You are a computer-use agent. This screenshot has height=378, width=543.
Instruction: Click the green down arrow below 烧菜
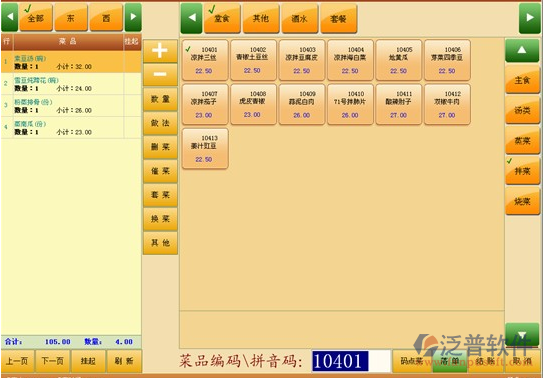[x=522, y=334]
